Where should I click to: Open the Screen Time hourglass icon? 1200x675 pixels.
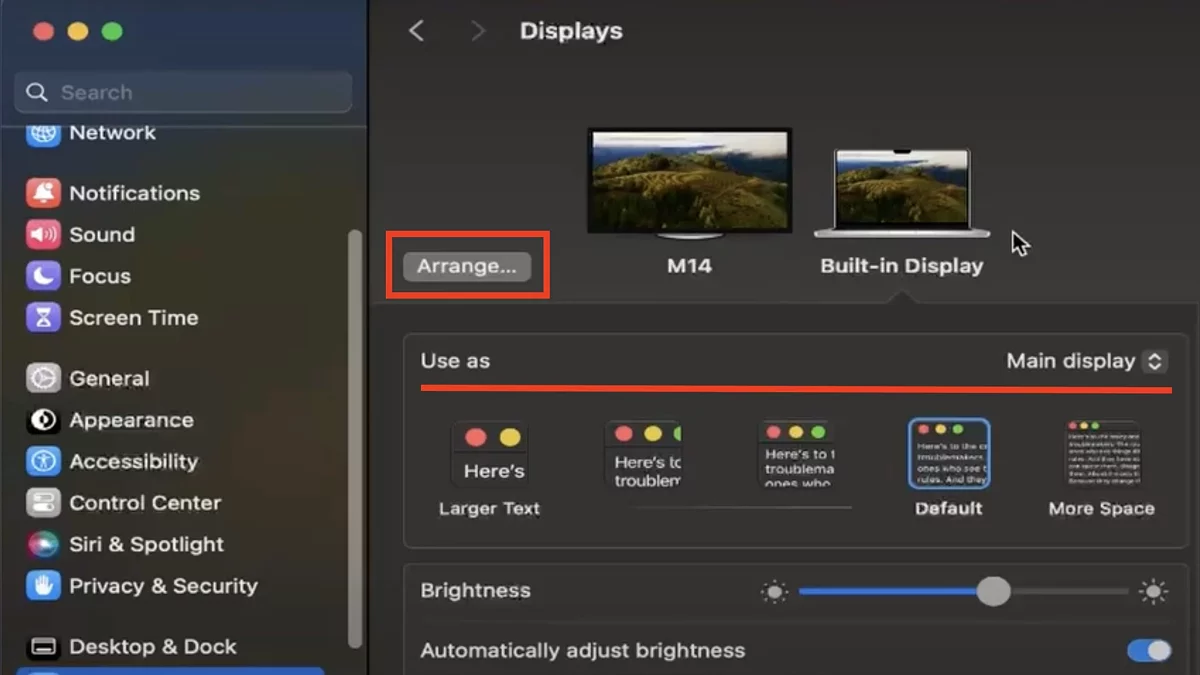click(43, 318)
